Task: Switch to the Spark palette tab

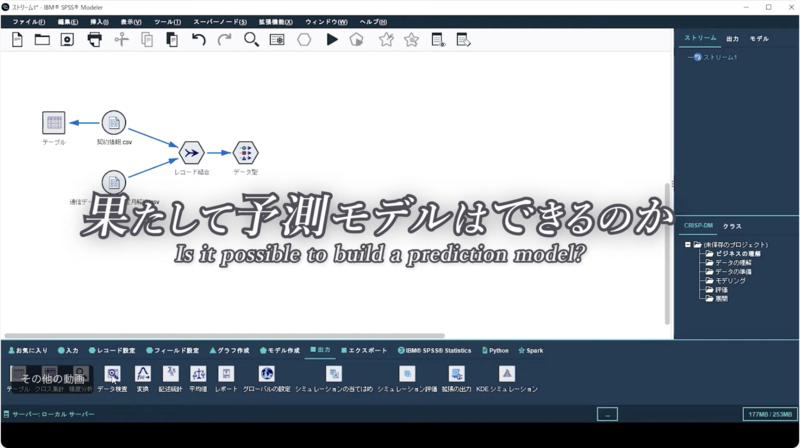Action: tap(531, 351)
